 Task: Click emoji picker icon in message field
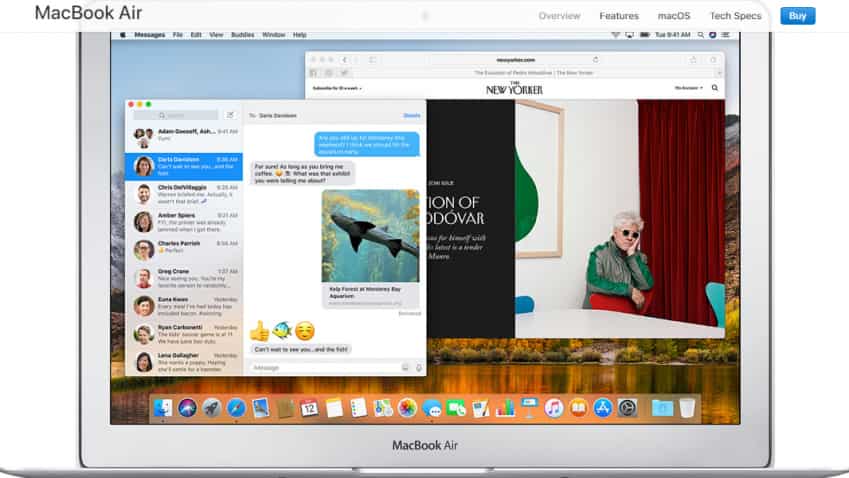click(404, 368)
